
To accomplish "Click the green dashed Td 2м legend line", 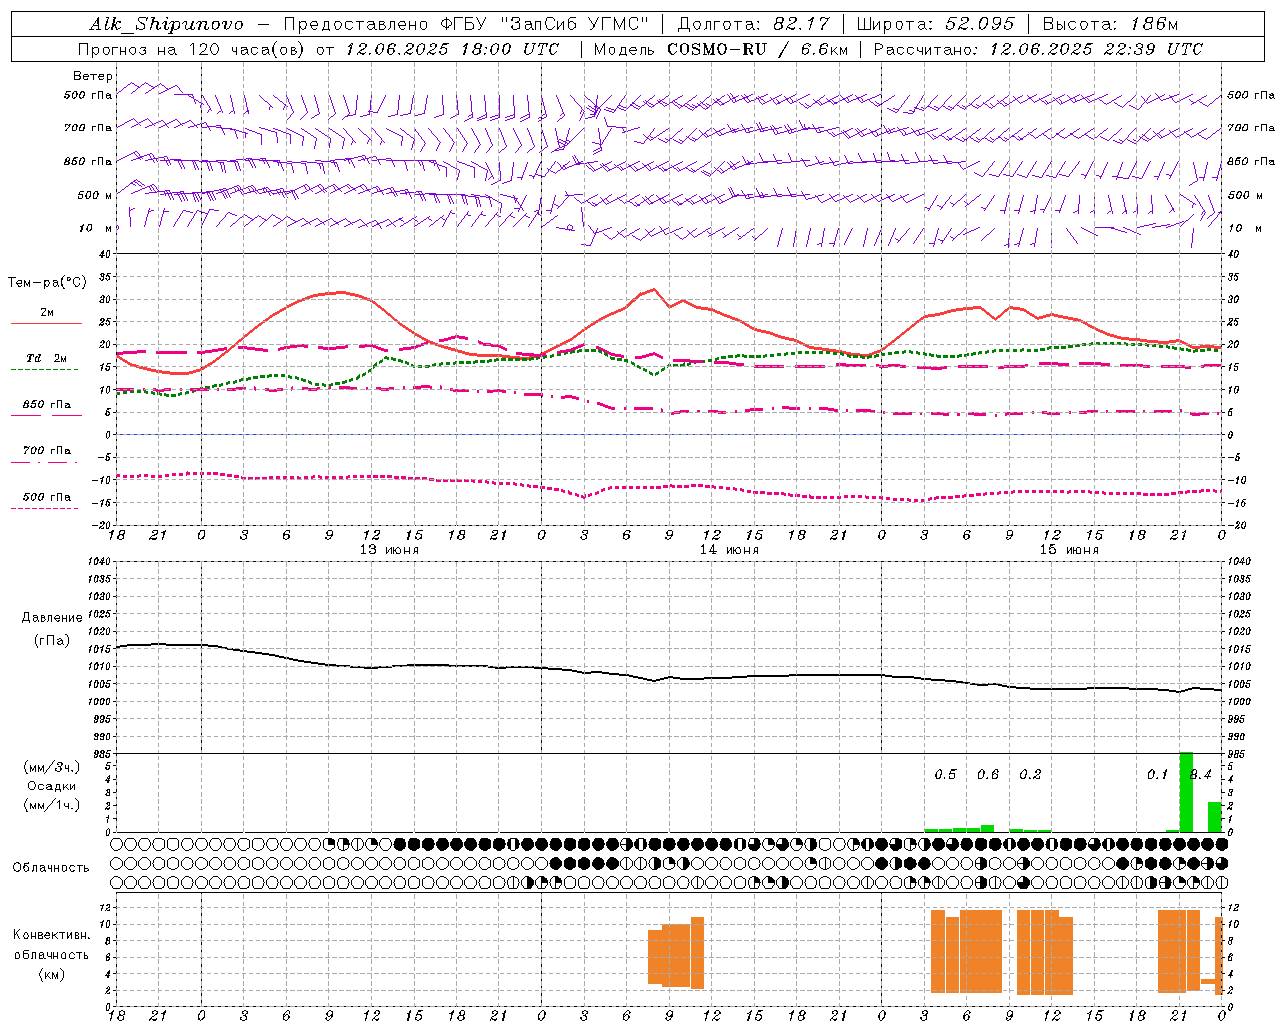I will [44, 369].
